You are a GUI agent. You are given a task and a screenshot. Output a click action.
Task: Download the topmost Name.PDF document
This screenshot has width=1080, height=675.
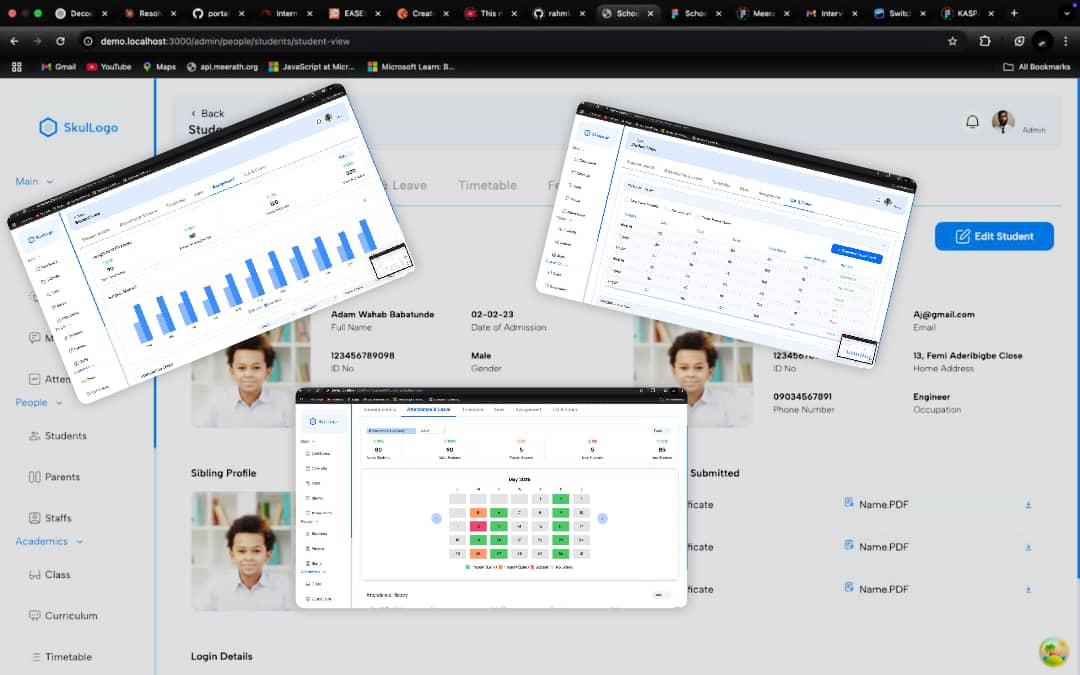tap(1028, 505)
